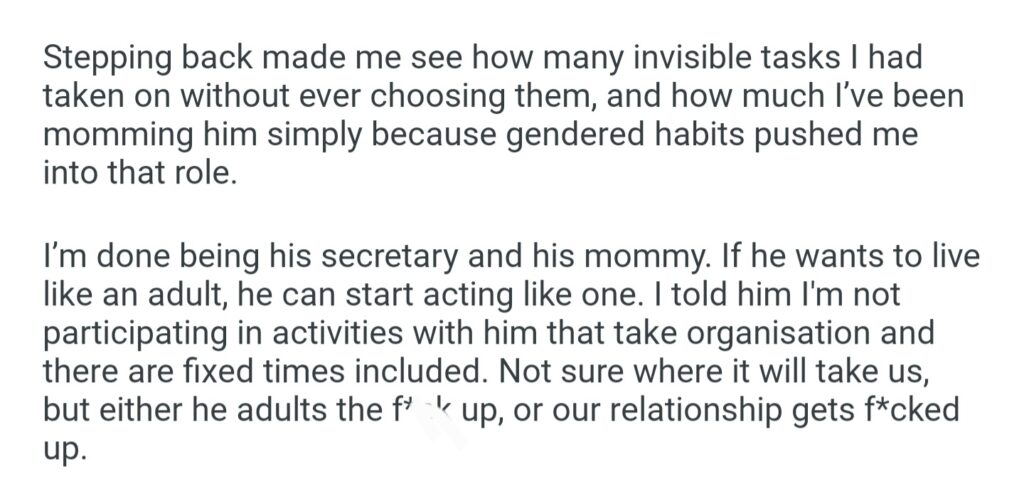Viewport: 1024px width, 479px height.
Task: Click the word 'secretary' in second paragraph
Action: pyautogui.click(x=368, y=258)
